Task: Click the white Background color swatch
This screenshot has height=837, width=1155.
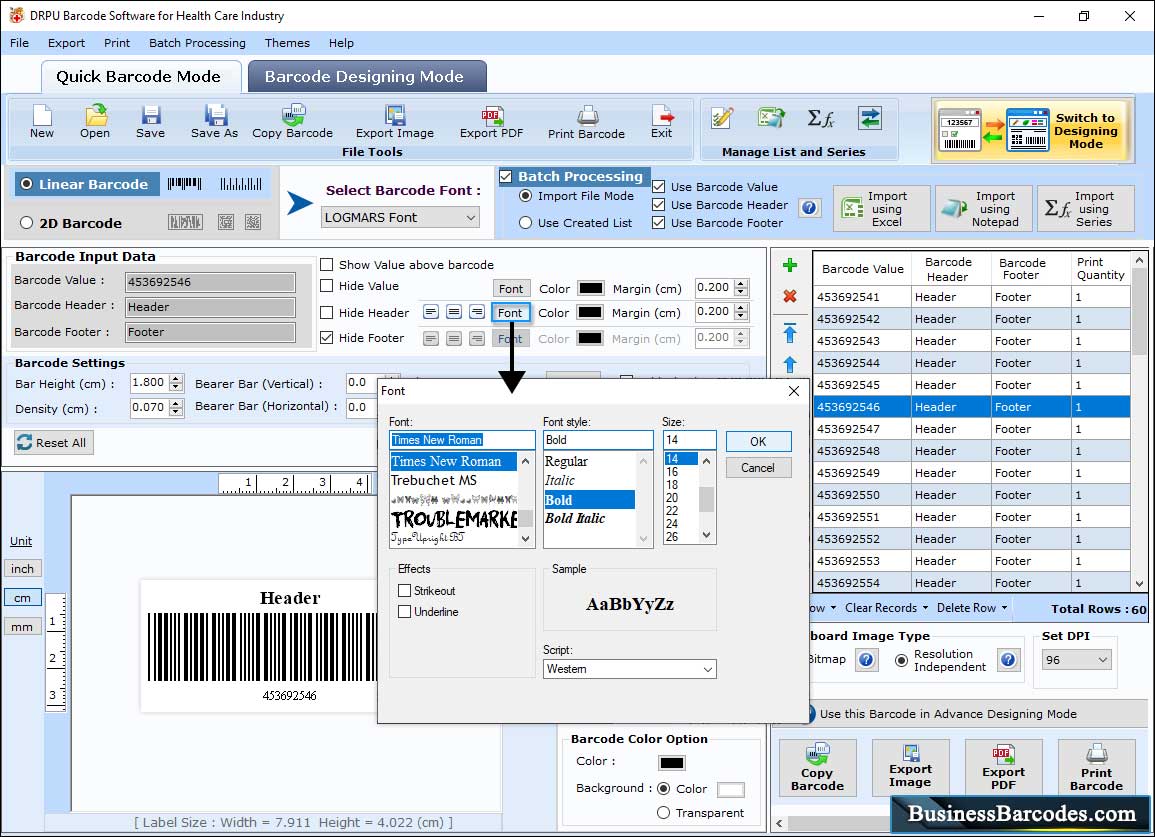Action: coord(731,790)
